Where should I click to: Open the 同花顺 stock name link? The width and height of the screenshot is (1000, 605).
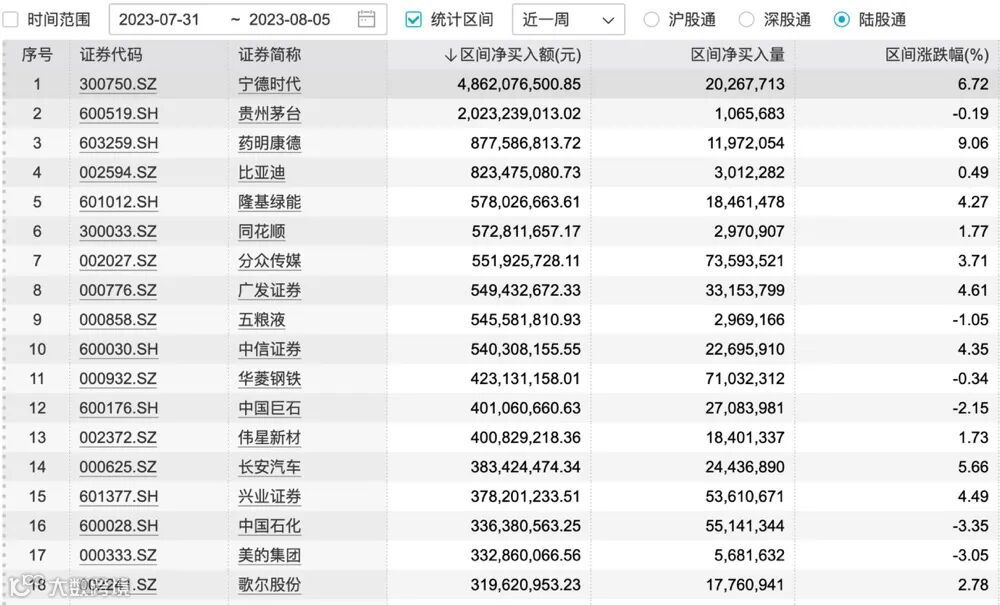tap(261, 231)
